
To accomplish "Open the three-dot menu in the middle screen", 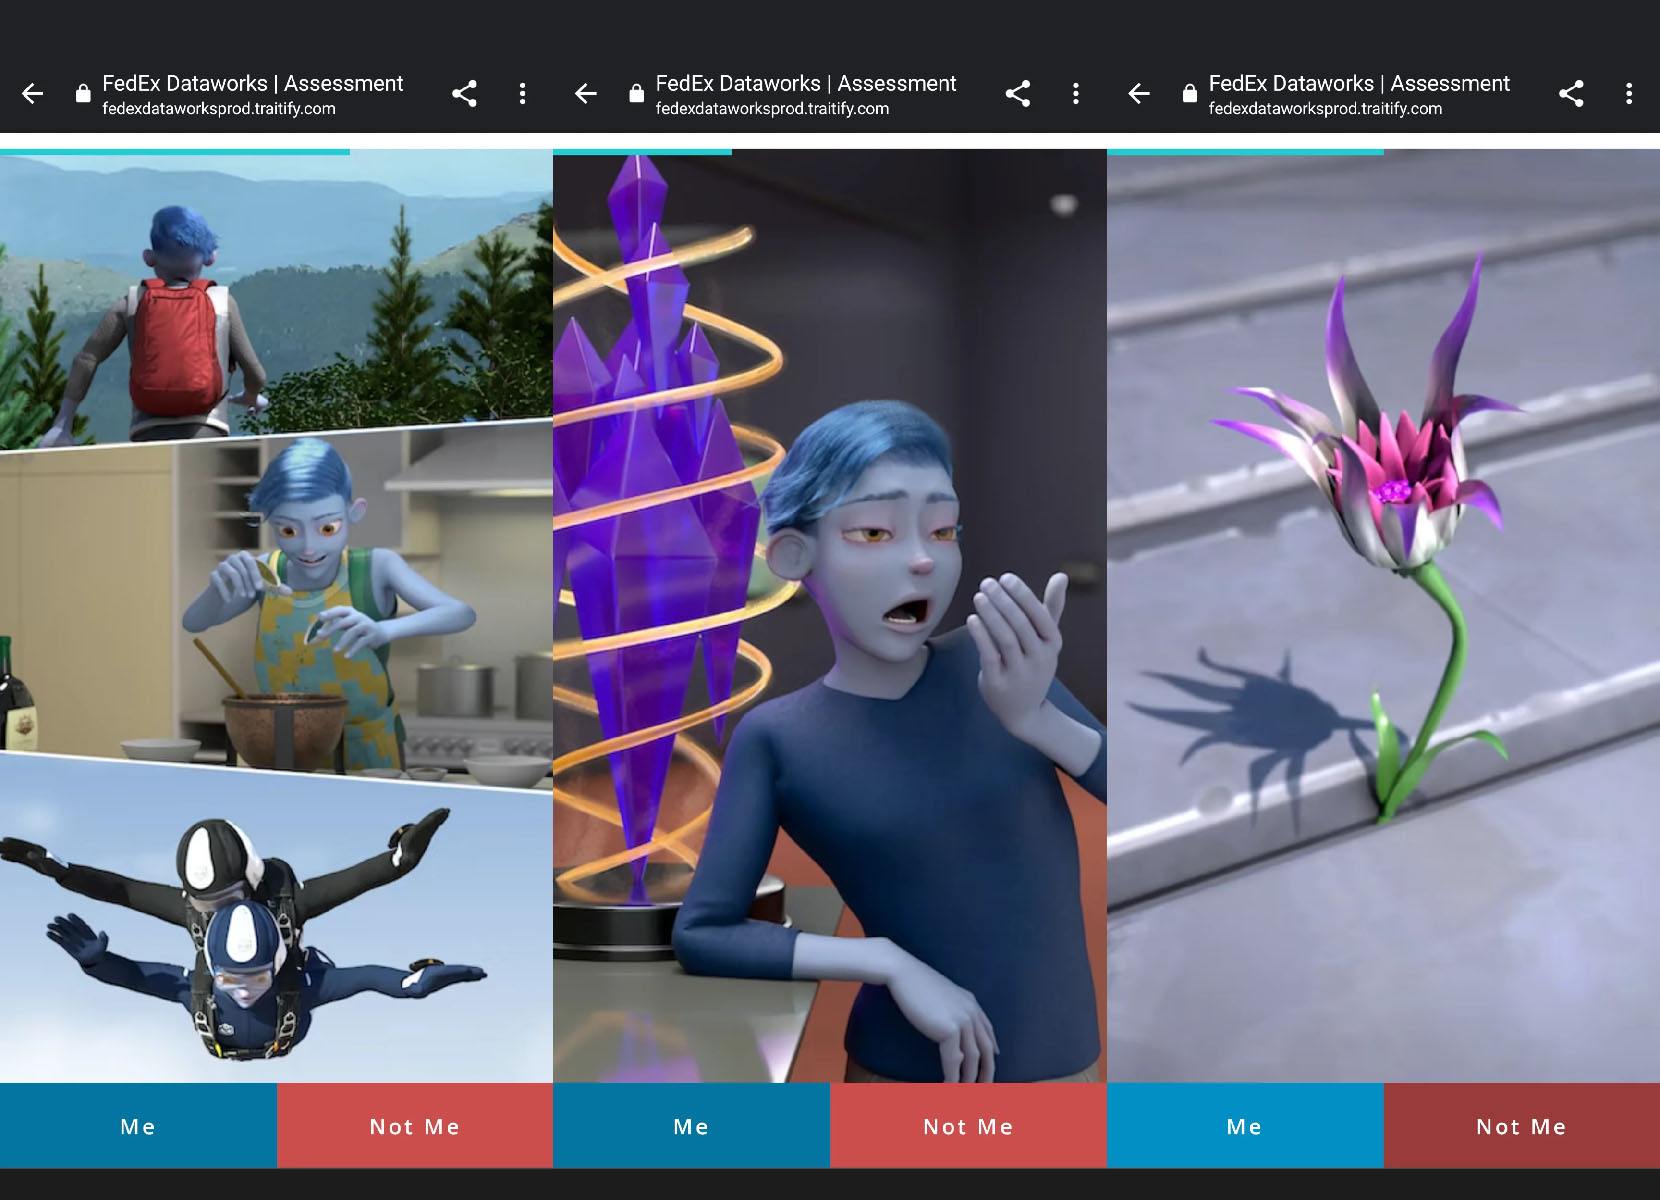I will (x=1076, y=94).
